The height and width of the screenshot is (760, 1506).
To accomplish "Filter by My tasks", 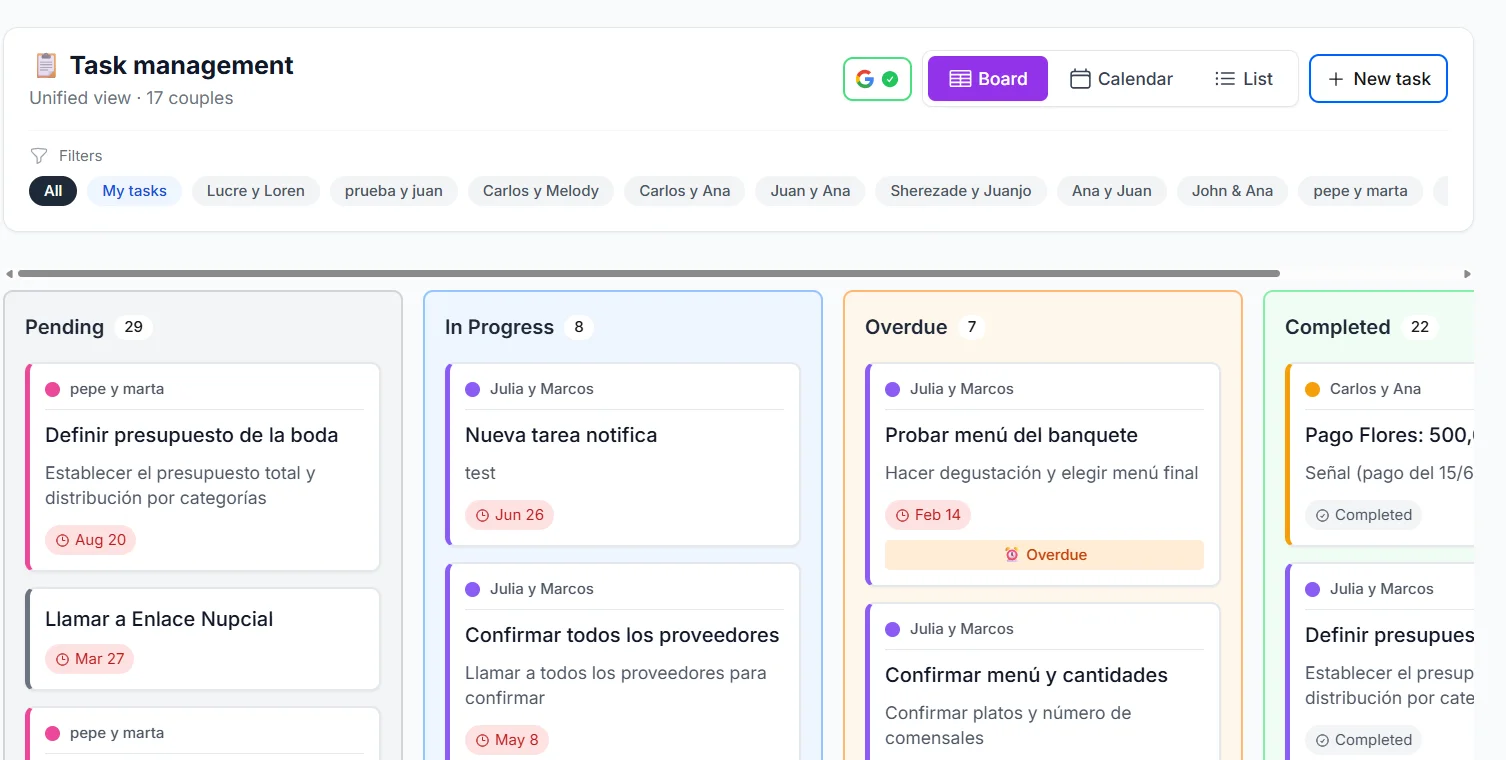I will (134, 191).
